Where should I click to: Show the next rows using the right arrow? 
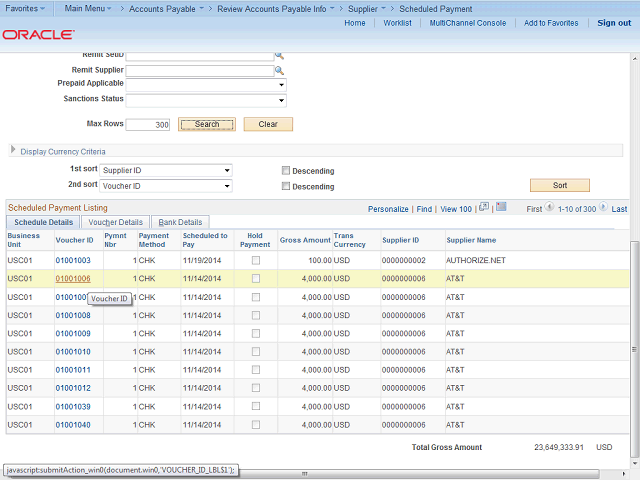tap(604, 209)
